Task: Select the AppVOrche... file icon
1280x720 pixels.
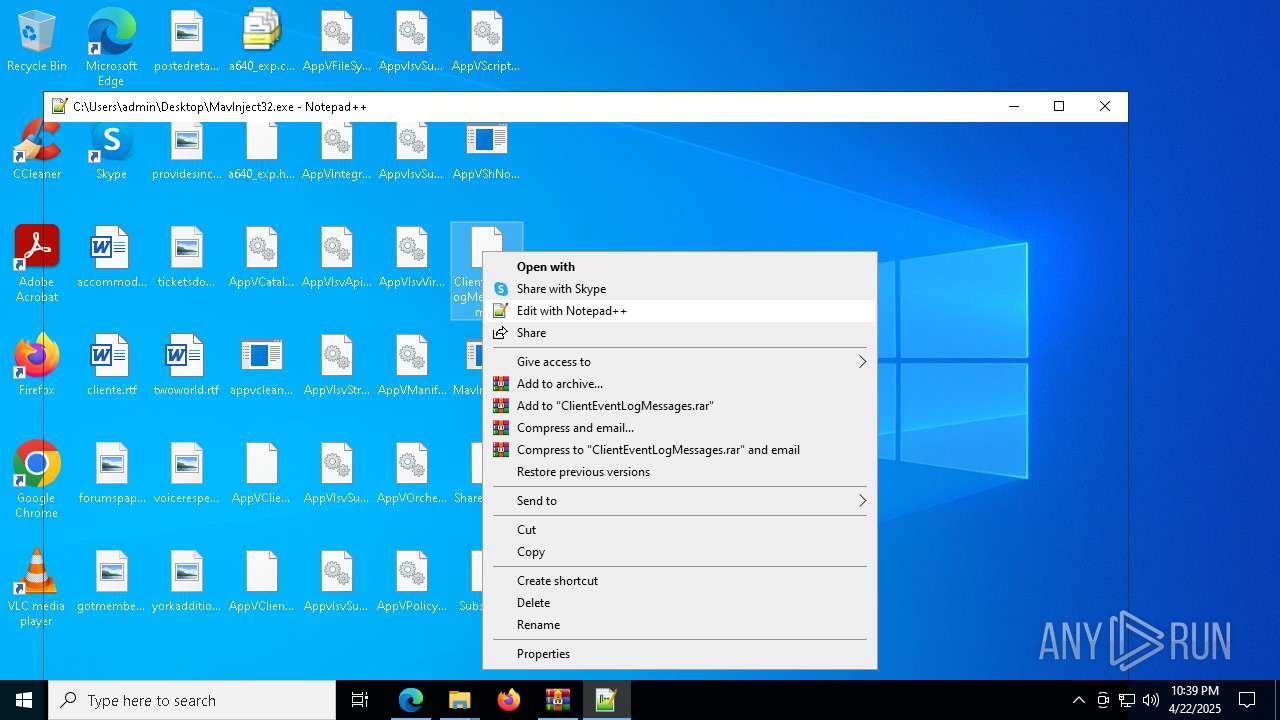Action: point(412,474)
